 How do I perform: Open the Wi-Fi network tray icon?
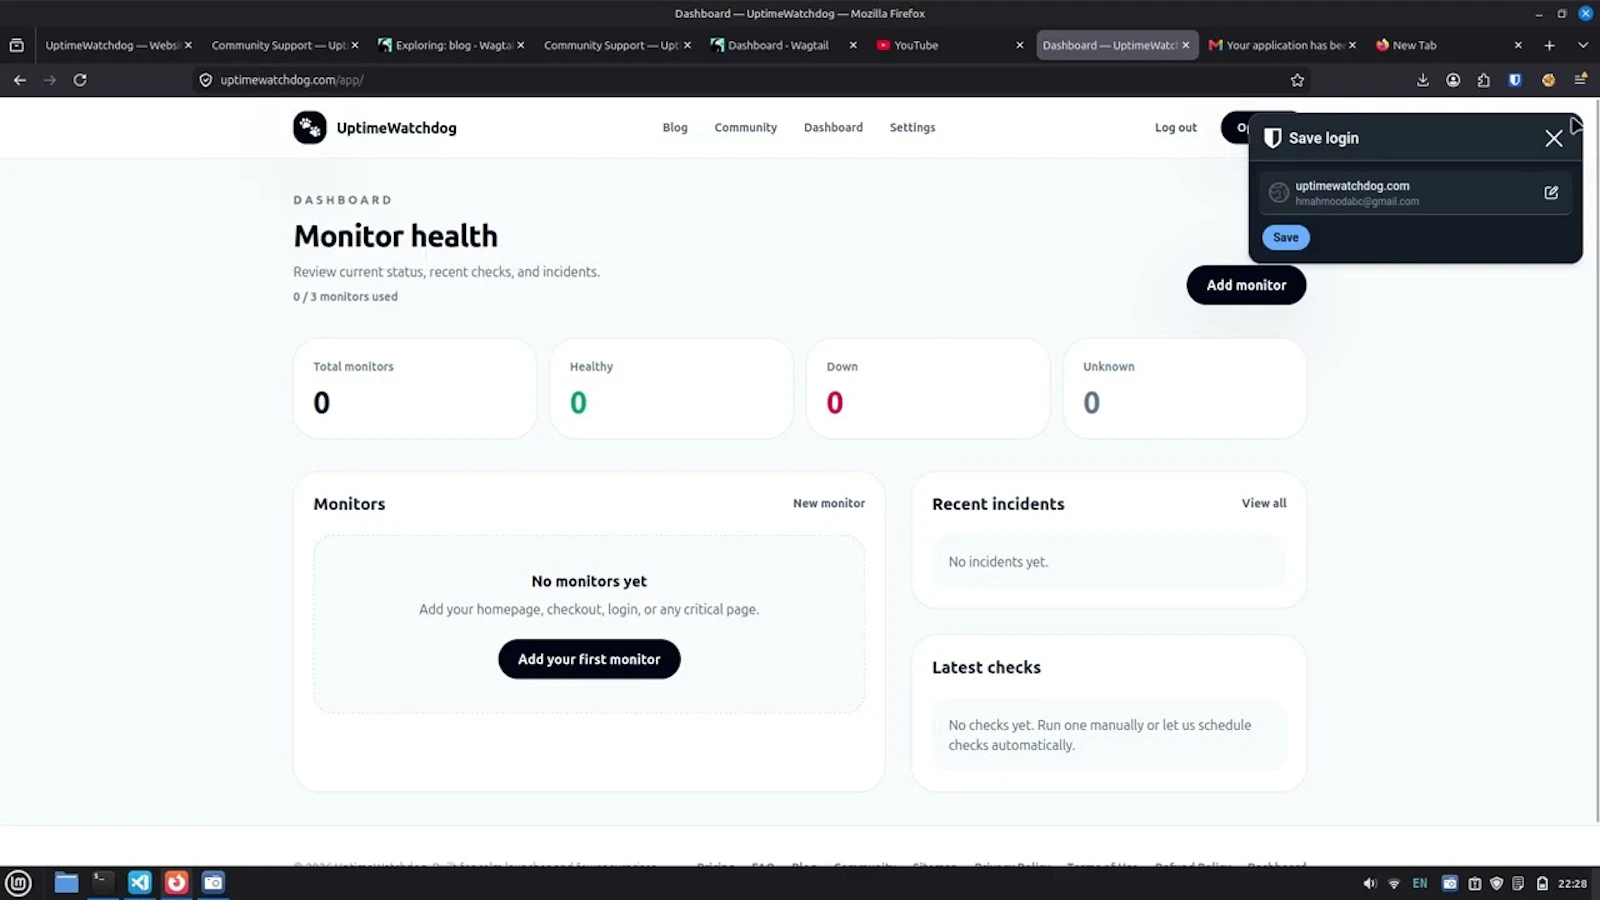(1394, 884)
